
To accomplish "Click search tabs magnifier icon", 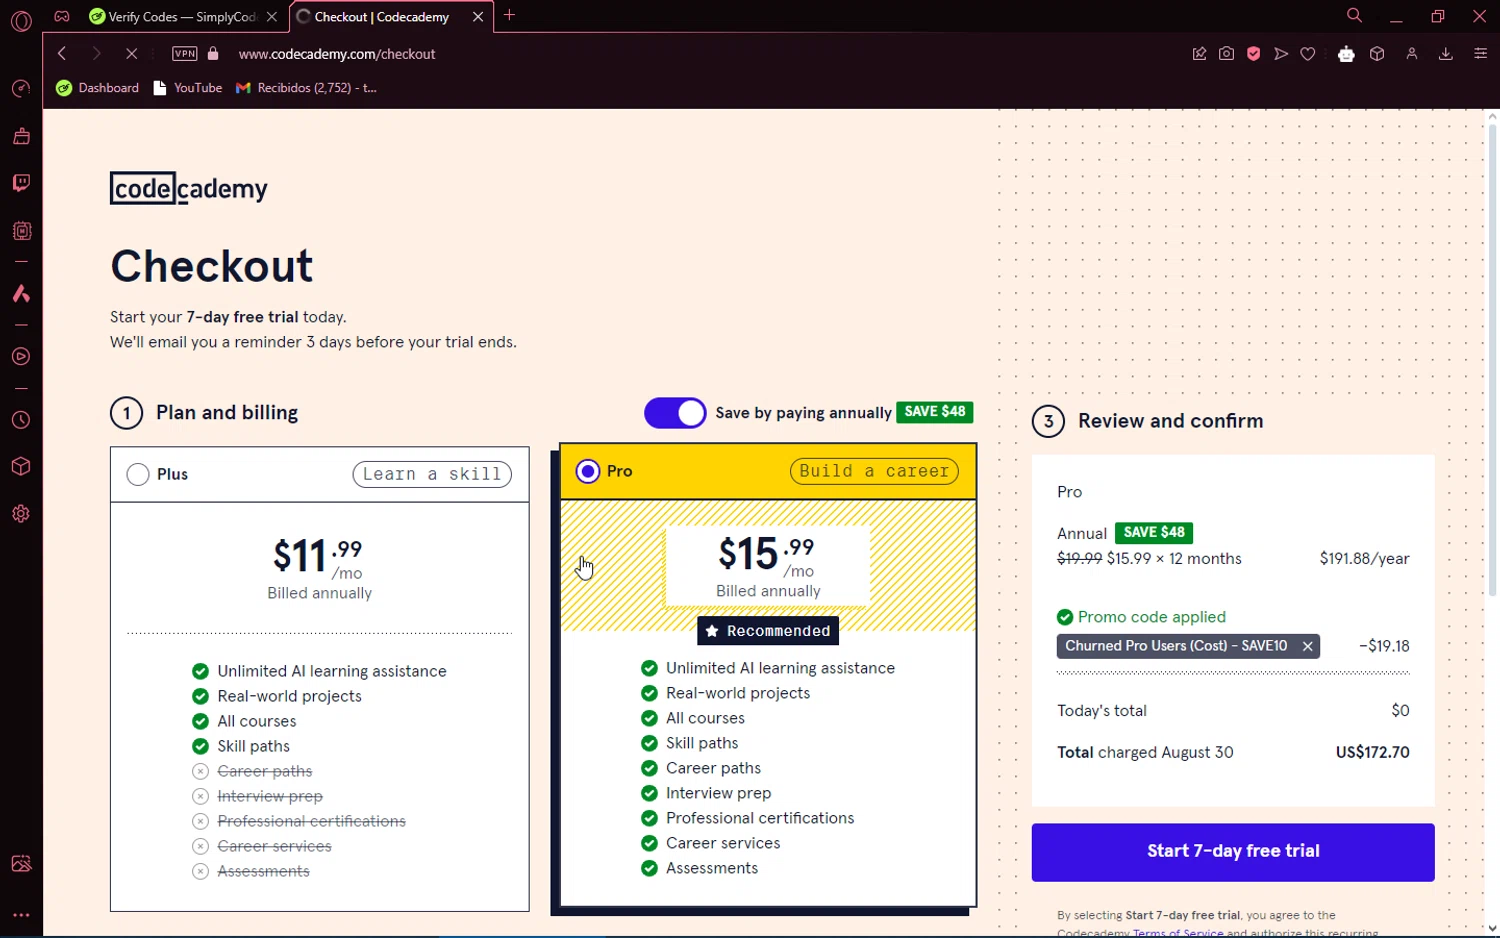I will click(x=1354, y=16).
